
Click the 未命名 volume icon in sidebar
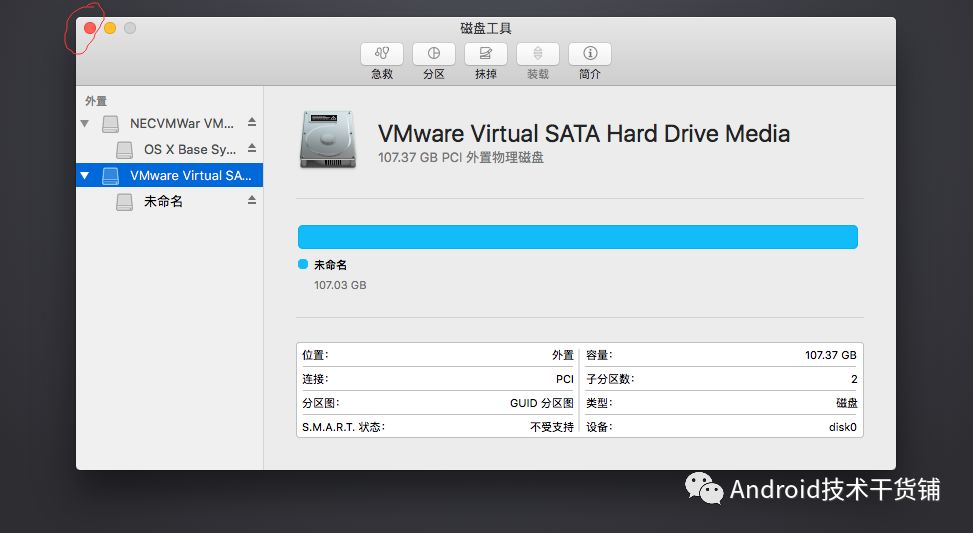point(125,202)
